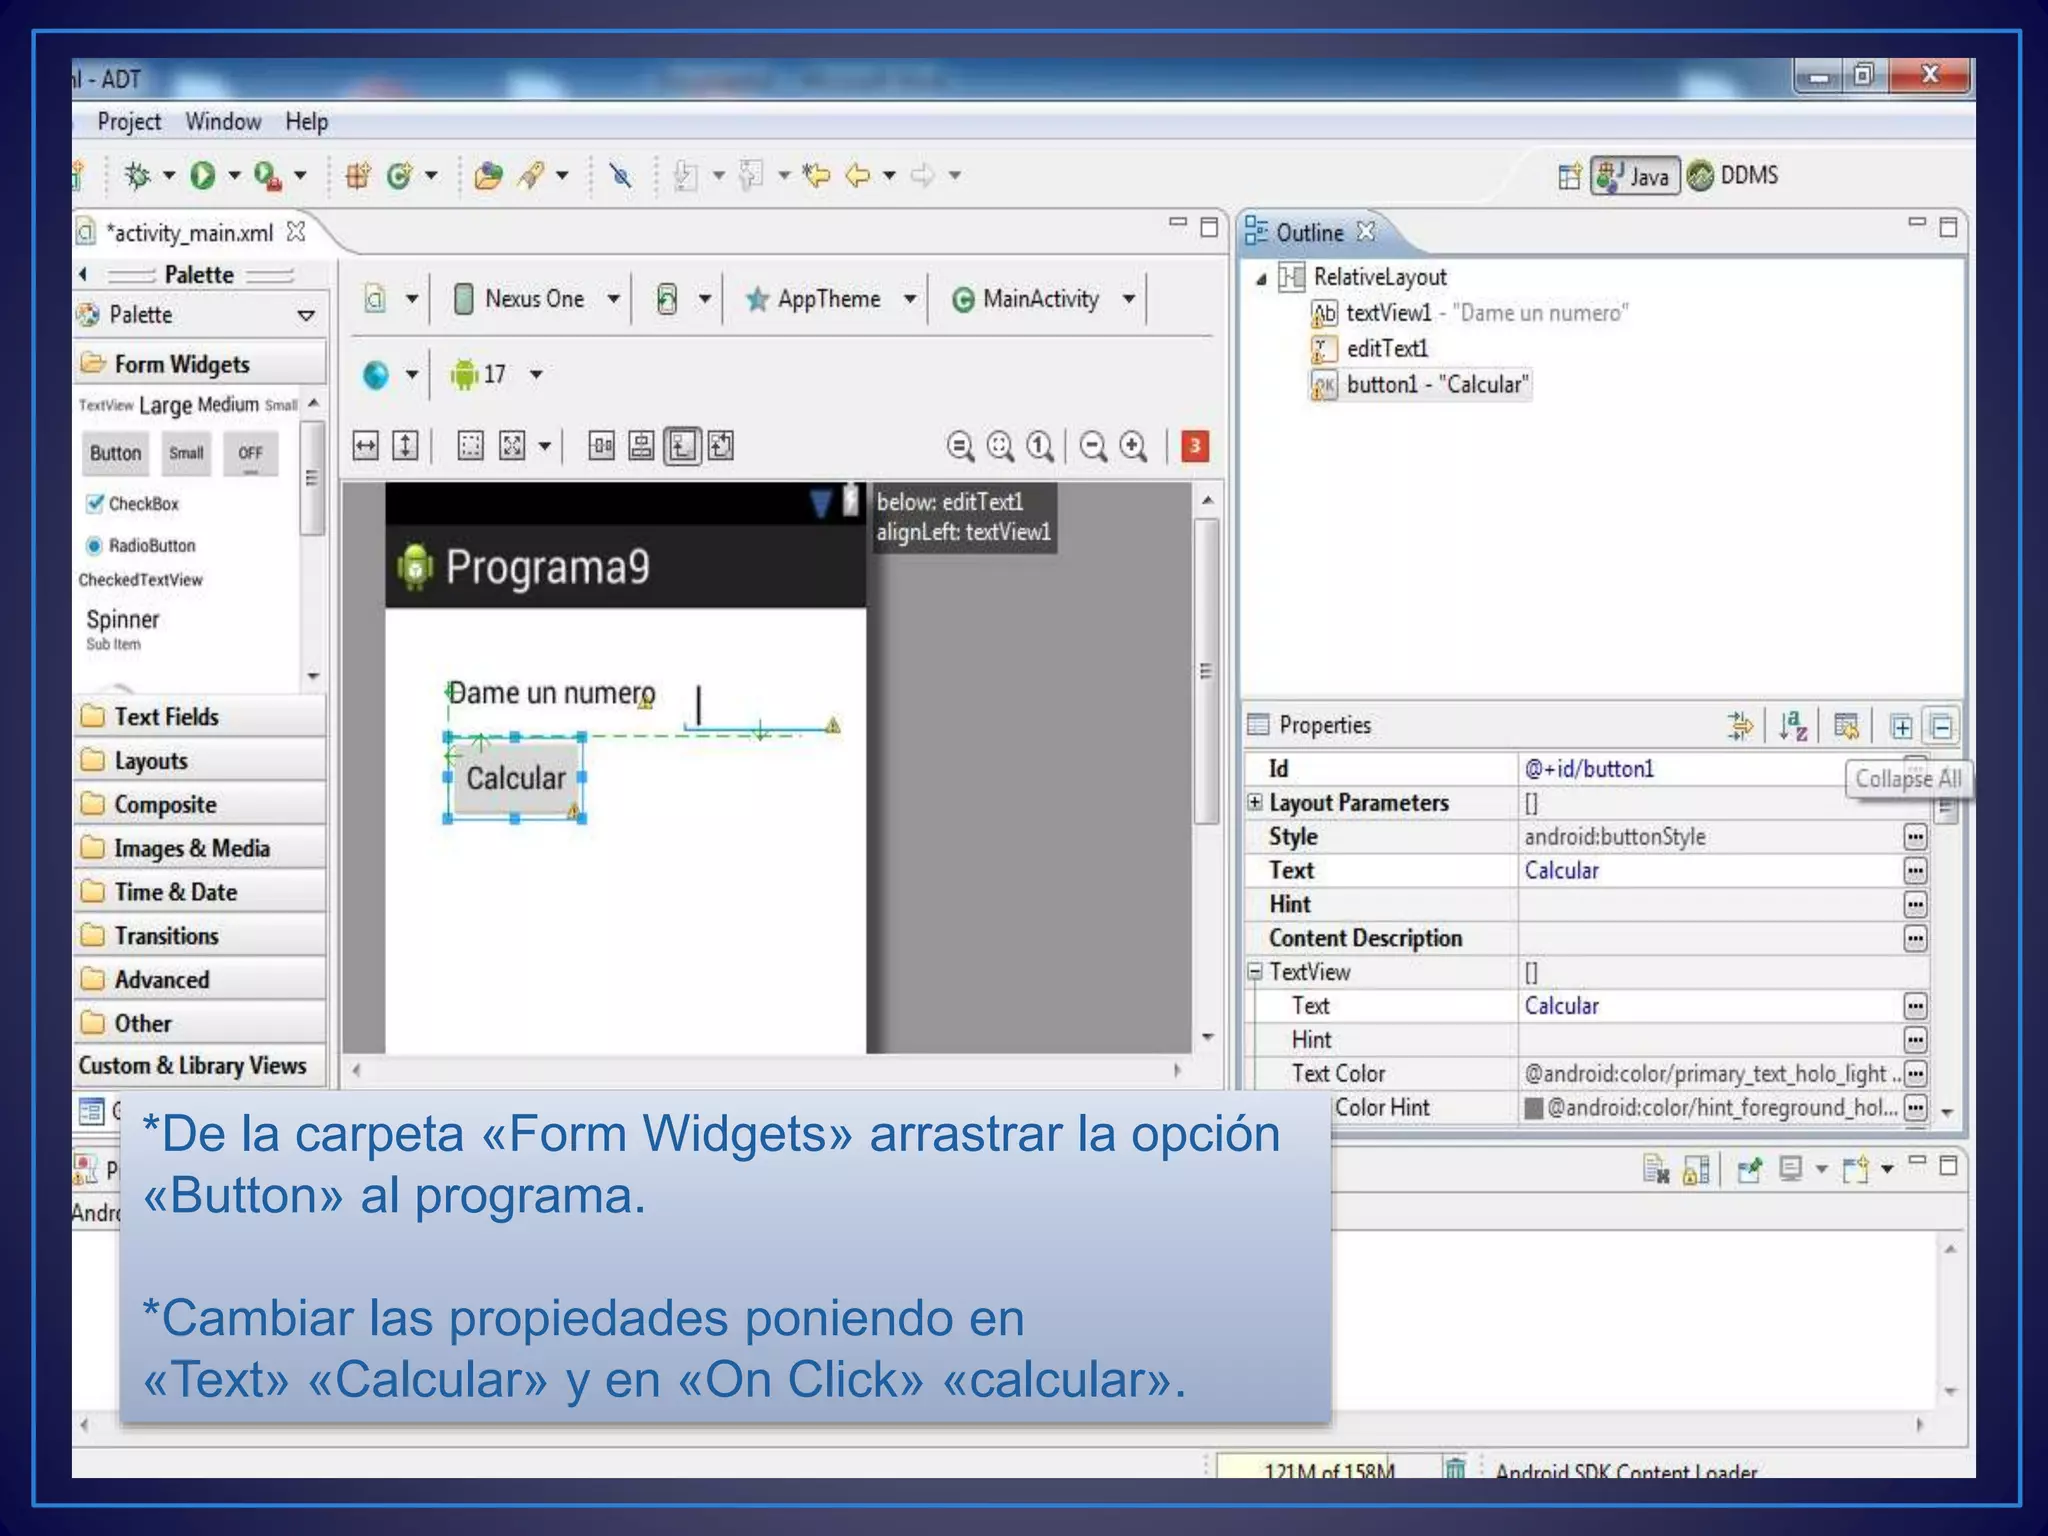Screen dimensions: 2048x1536
Task: Open the Nexus One device dropdown
Action: [614, 299]
